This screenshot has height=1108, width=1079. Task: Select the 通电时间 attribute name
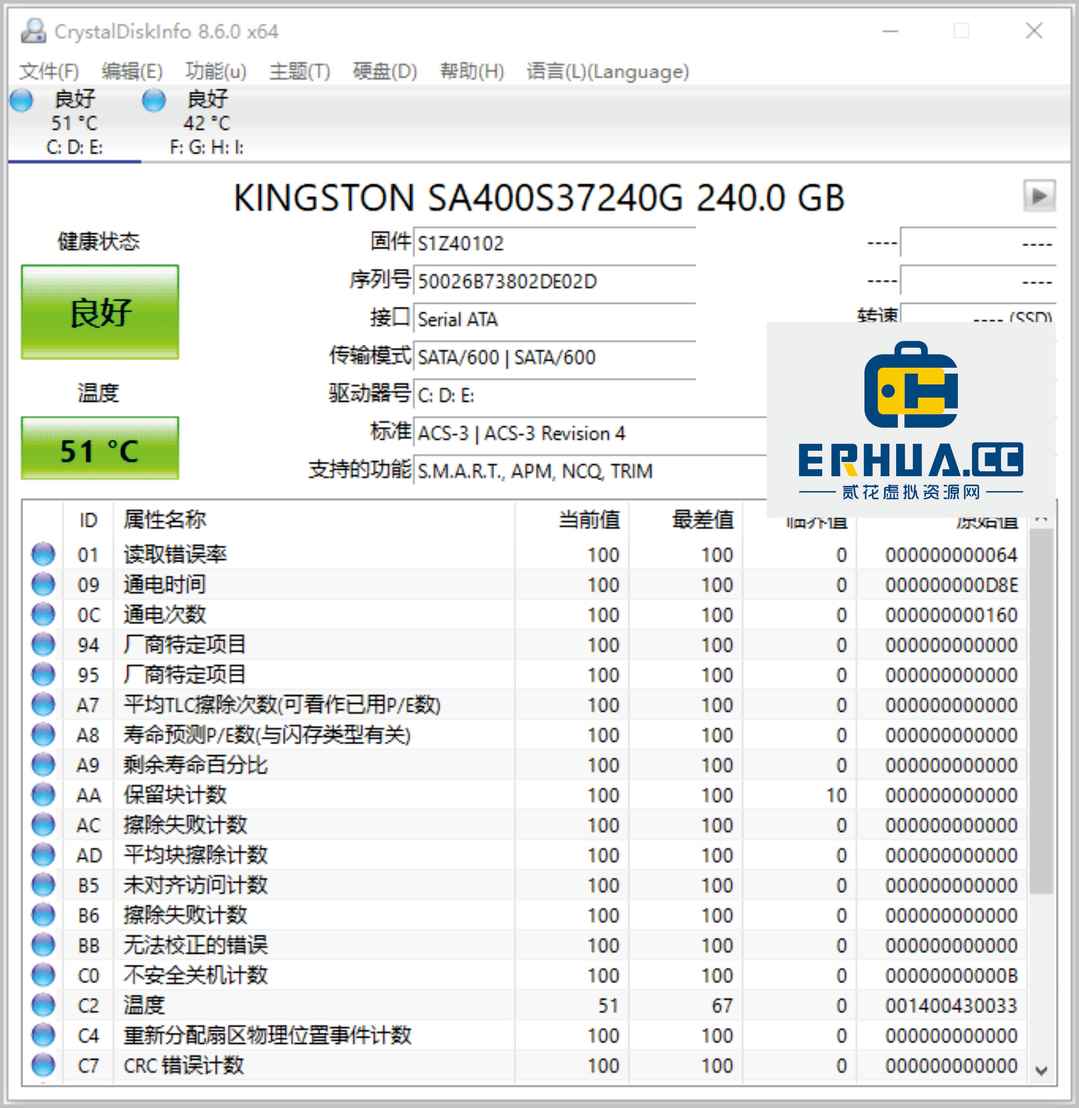click(165, 584)
